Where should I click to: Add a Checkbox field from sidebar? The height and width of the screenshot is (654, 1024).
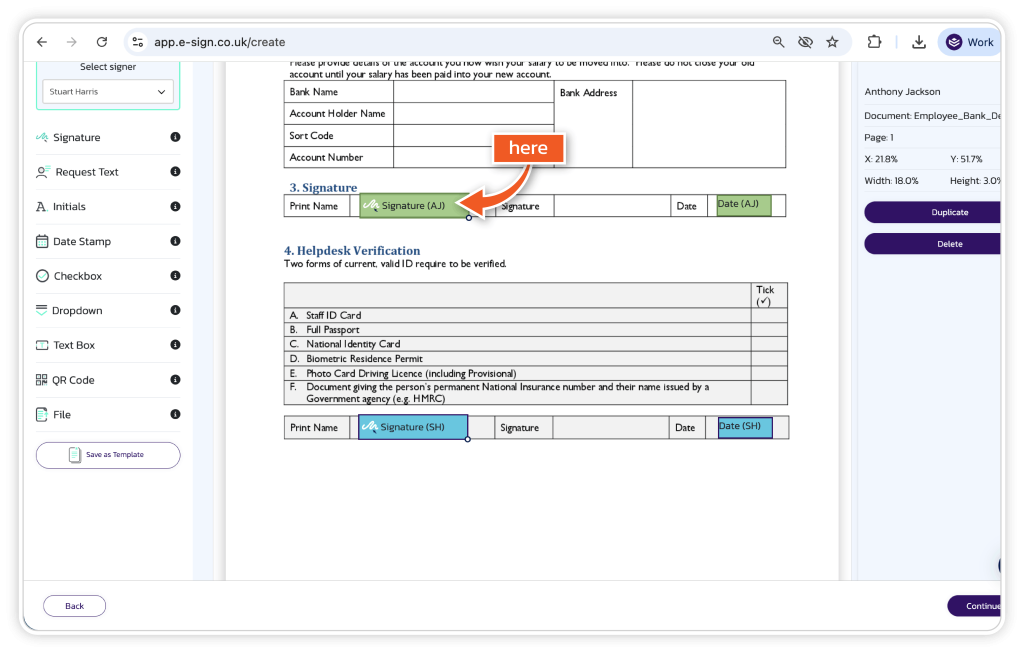coord(77,276)
